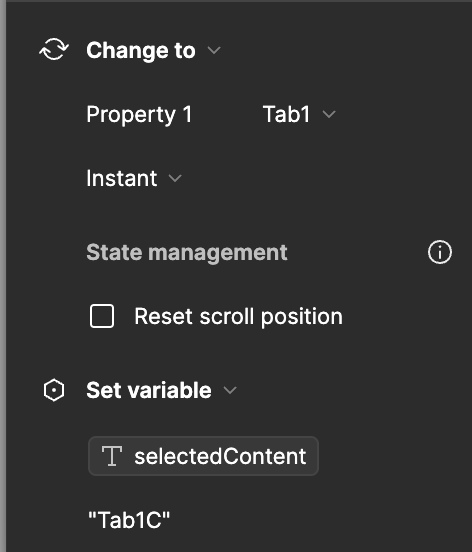Viewport: 472px width, 552px height.
Task: Expand the chevron next to Set variable
Action: pos(230,390)
